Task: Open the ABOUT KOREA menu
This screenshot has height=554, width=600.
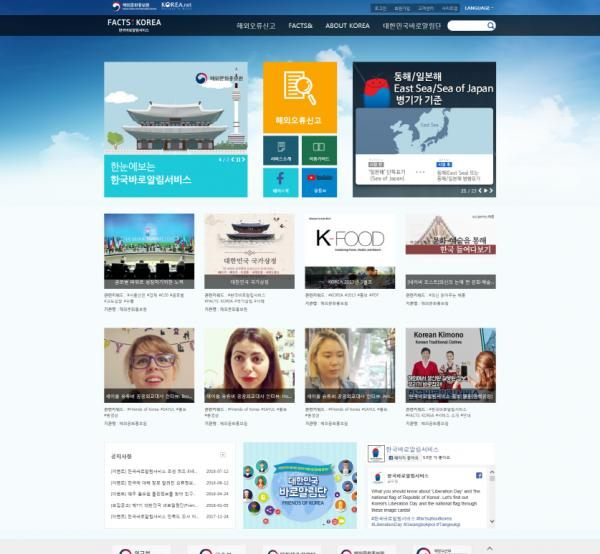Action: [347, 26]
